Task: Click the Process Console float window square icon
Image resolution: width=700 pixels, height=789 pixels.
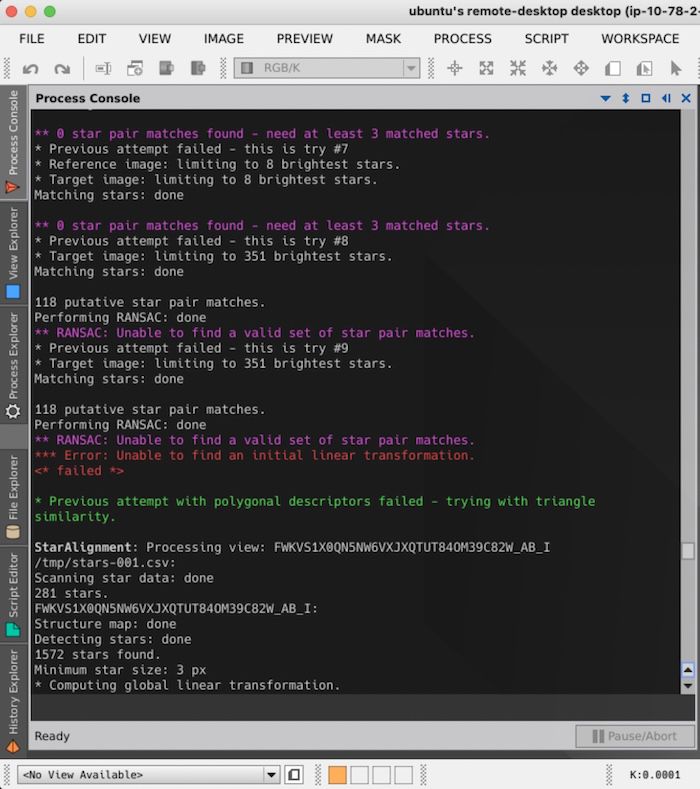Action: point(646,98)
